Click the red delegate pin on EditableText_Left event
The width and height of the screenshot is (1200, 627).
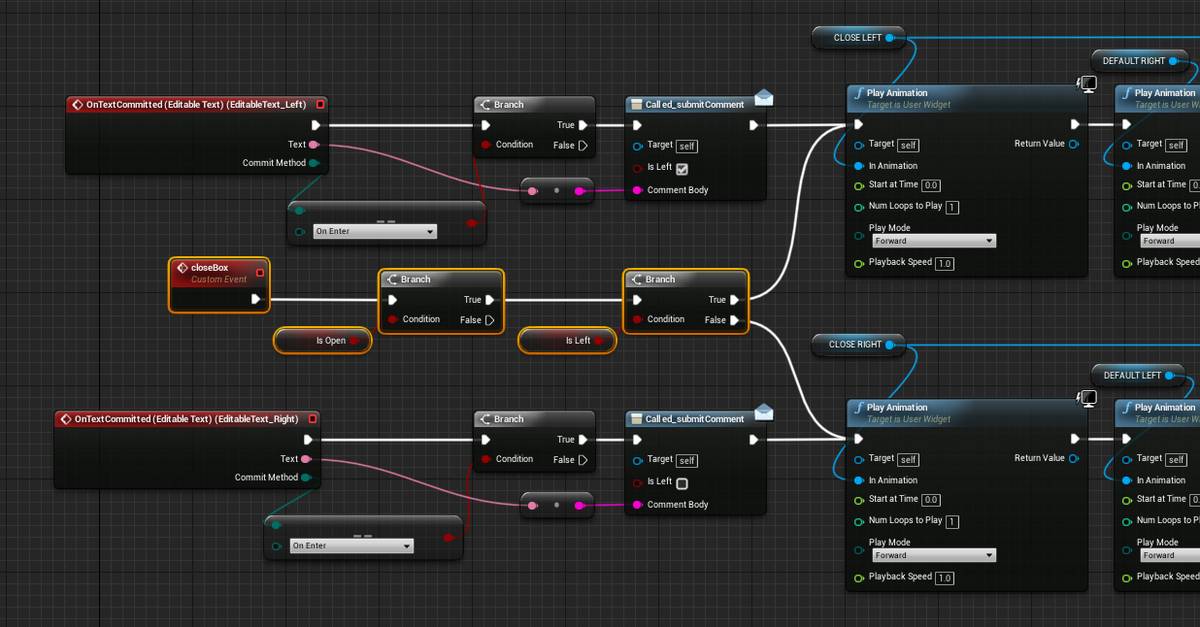(320, 104)
